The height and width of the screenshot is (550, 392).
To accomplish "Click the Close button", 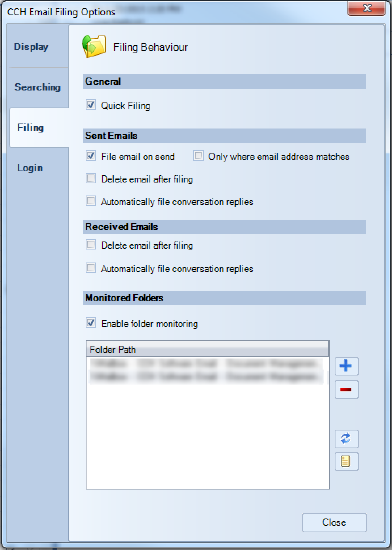I will point(334,523).
